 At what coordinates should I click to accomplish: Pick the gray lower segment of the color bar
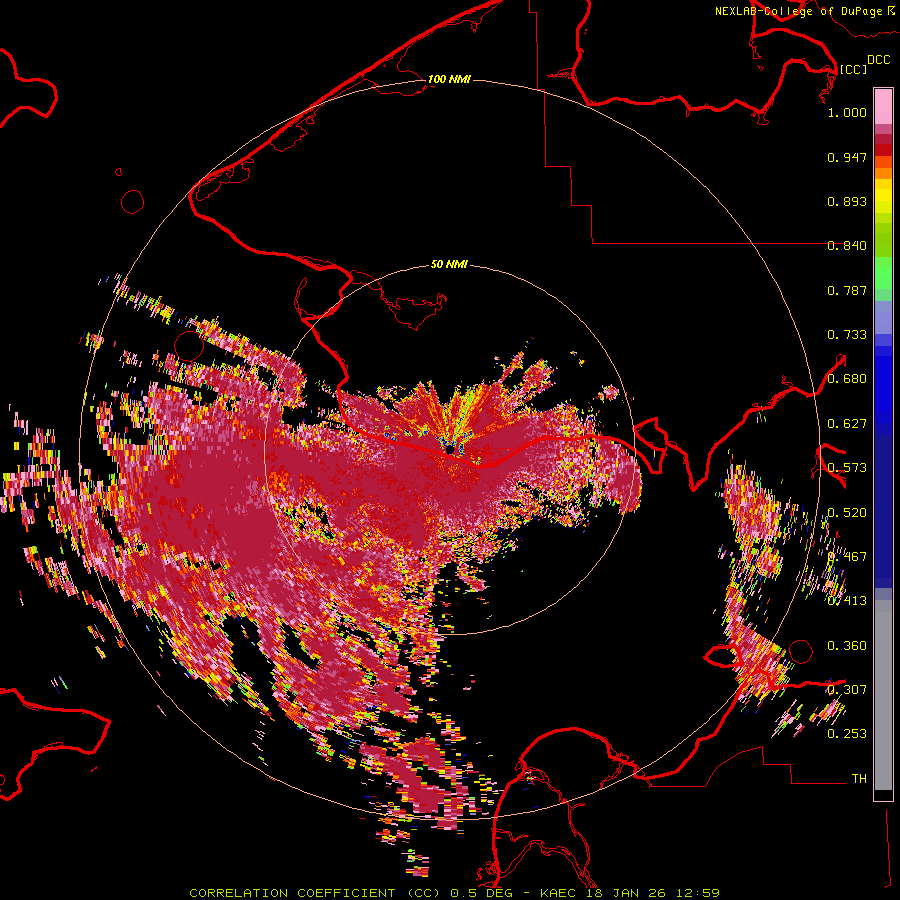(883, 700)
